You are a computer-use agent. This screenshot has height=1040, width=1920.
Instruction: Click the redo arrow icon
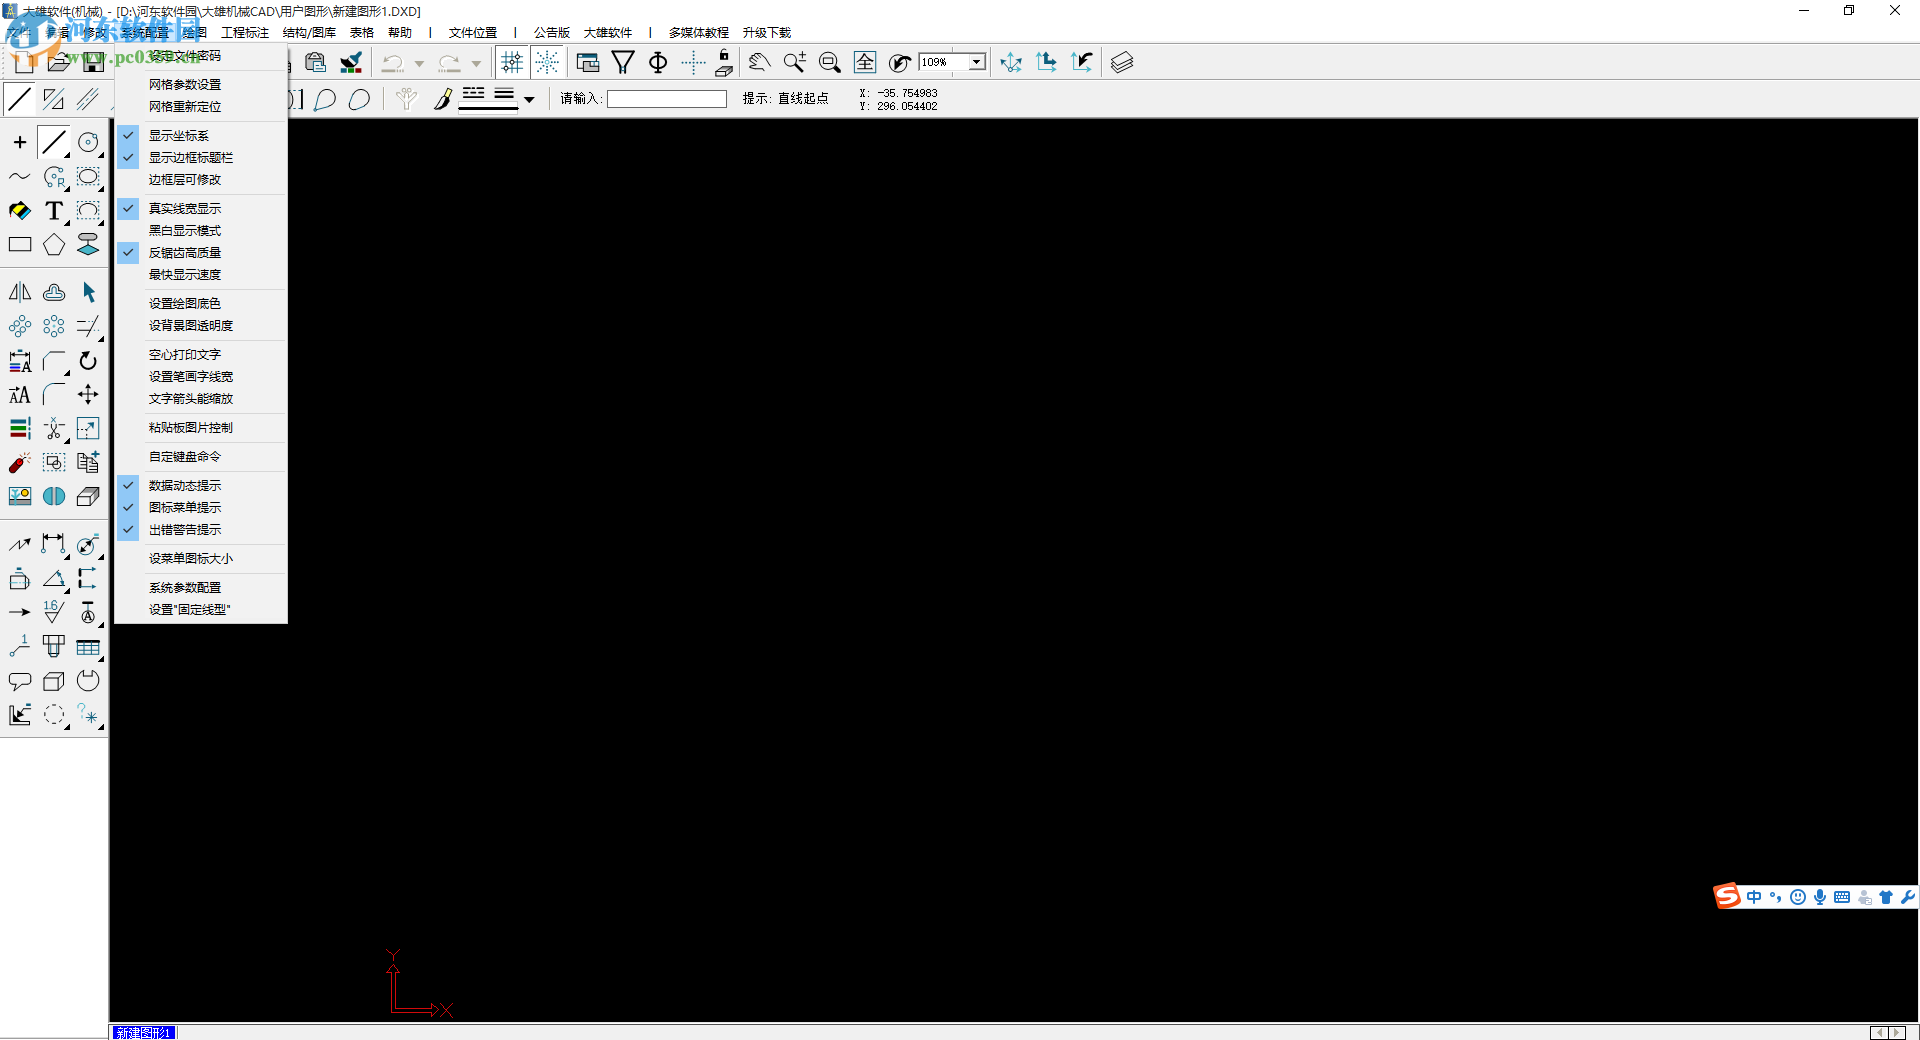pyautogui.click(x=449, y=63)
